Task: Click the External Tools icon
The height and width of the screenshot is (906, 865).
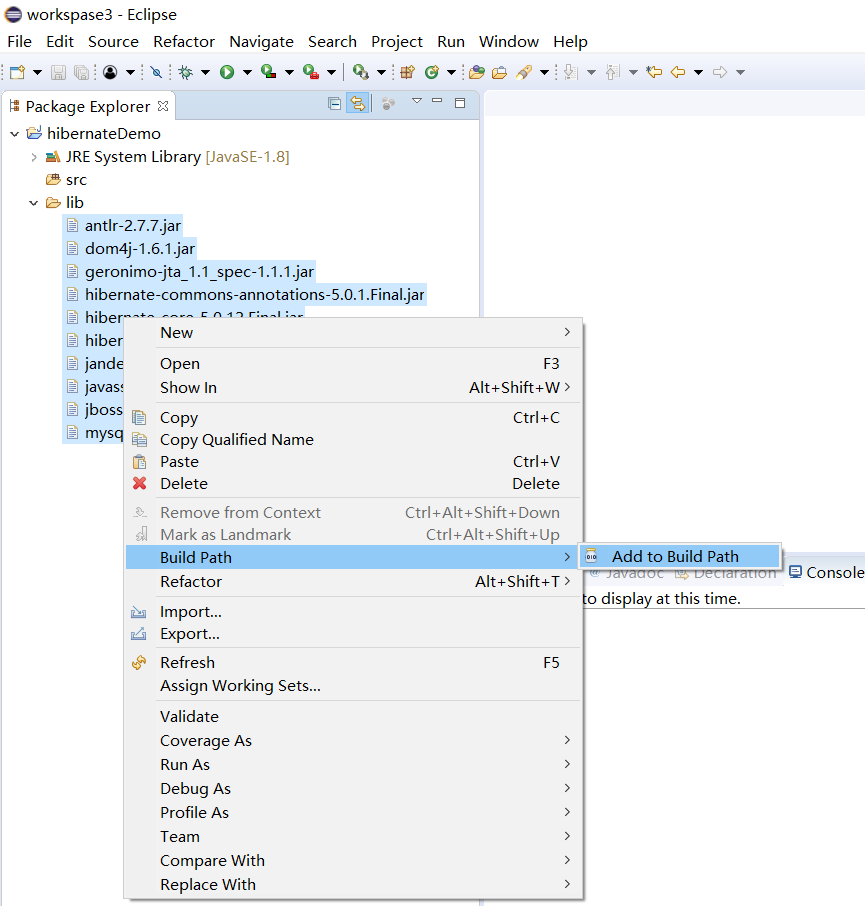Action: 361,72
